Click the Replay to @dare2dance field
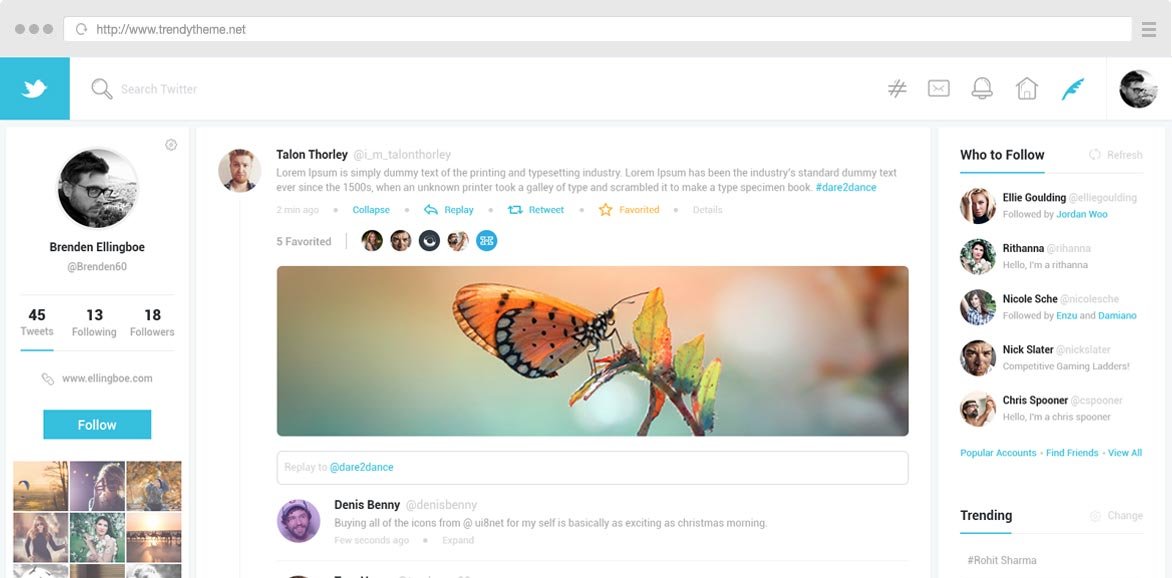Screen dimensions: 1172x578 [x=593, y=467]
